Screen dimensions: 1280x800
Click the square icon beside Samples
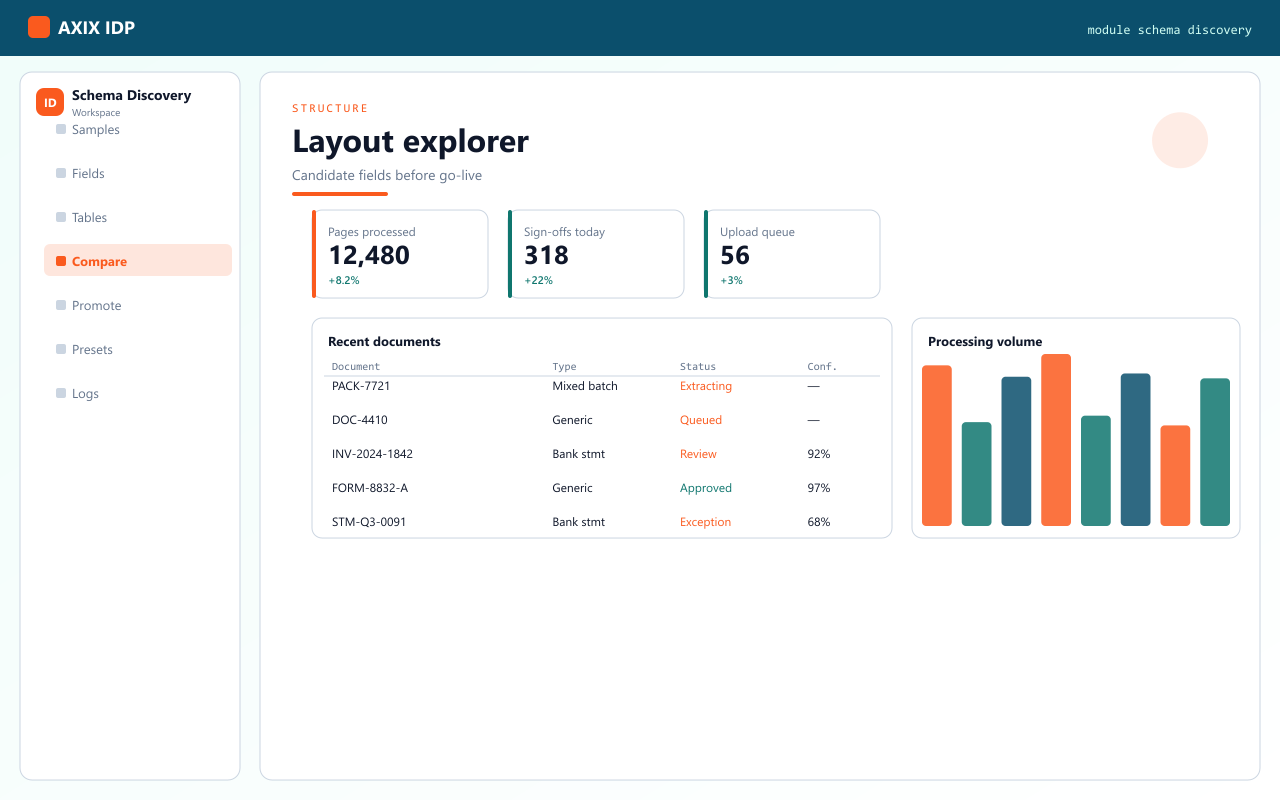point(61,130)
